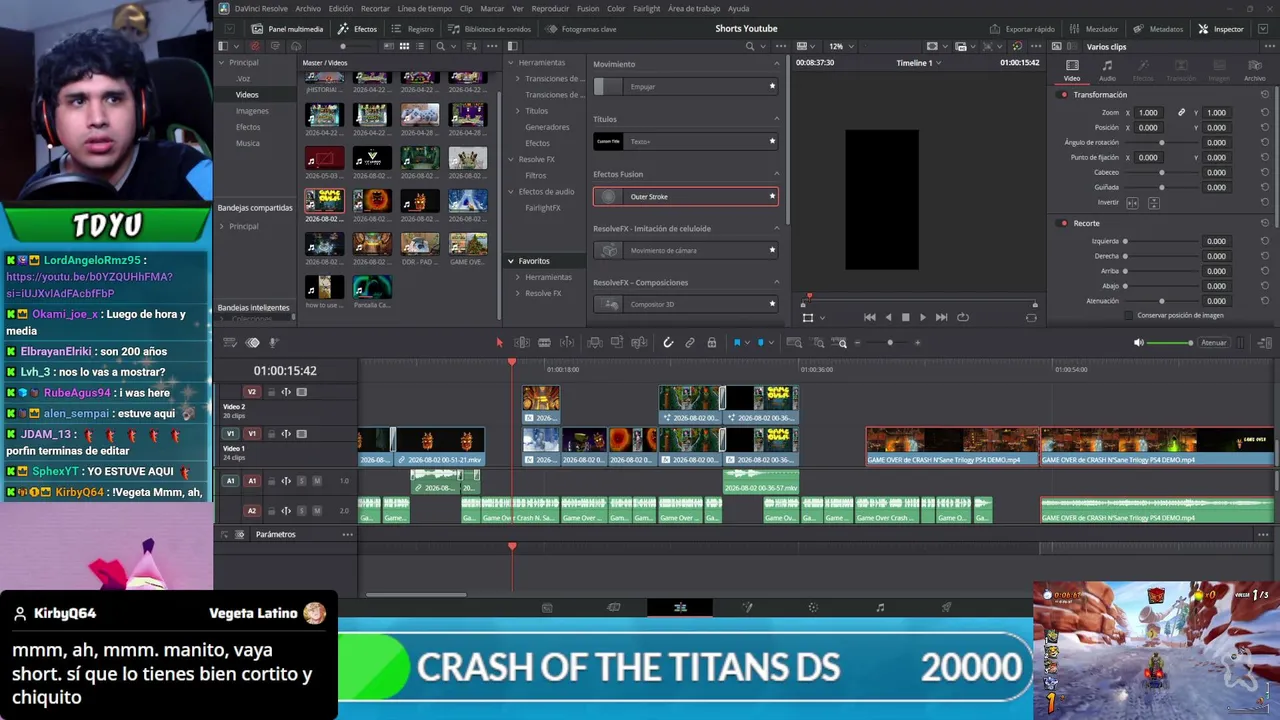This screenshot has width=1280, height=720.
Task: Open the Mezclador panel
Action: pos(1094,29)
